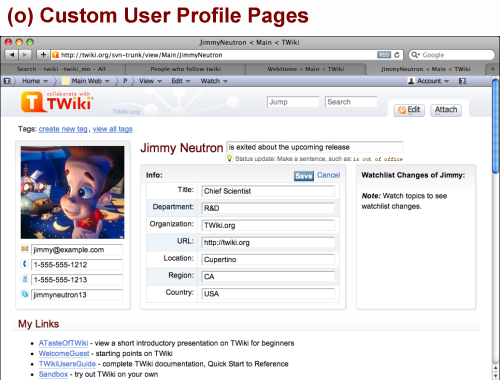Click the Watchlist Changes of Jimmy heading
Image resolution: width=500 pixels, height=380 pixels.
413,175
